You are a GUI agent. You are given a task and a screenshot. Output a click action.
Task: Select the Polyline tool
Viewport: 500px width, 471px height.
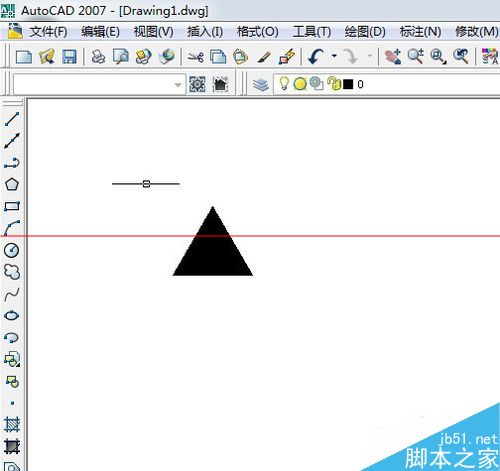click(12, 163)
